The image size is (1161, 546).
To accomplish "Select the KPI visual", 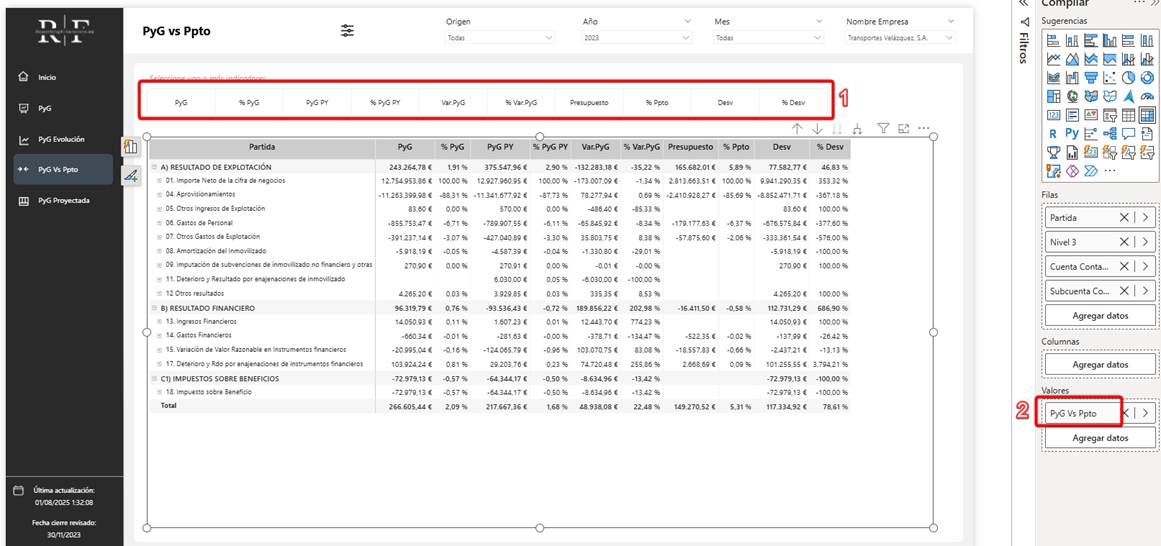I will click(x=1091, y=115).
